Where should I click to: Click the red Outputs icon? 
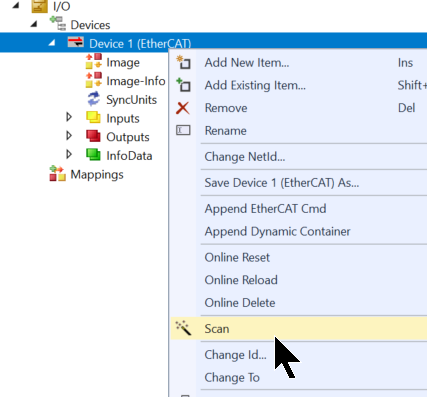[93, 136]
